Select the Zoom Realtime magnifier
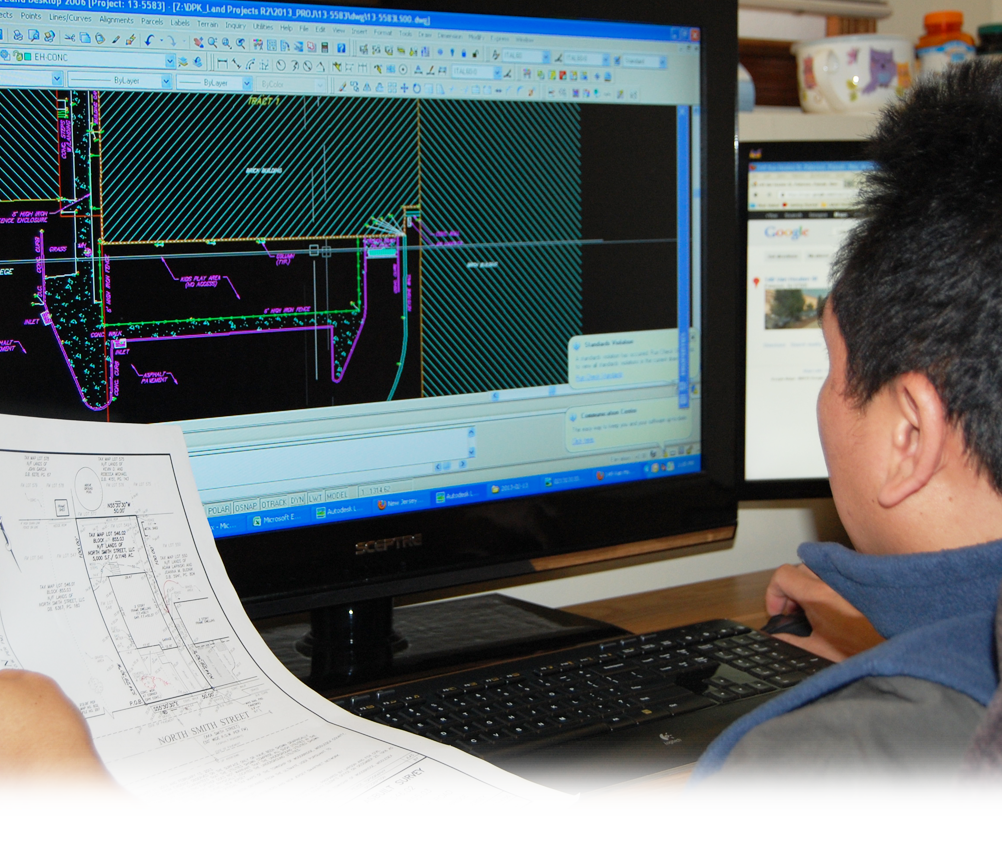Screen dimensions: 1002x857 click(212, 42)
